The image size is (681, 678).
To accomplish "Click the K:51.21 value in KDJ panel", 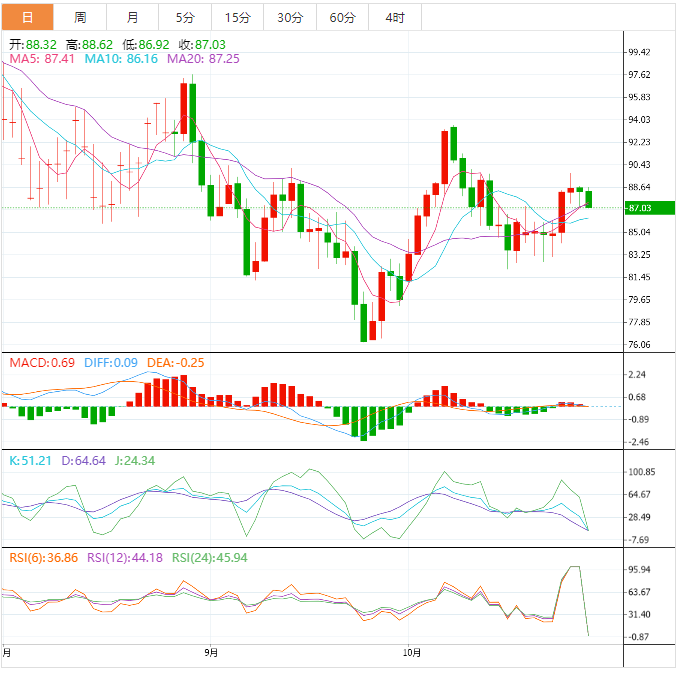I will pos(30,460).
